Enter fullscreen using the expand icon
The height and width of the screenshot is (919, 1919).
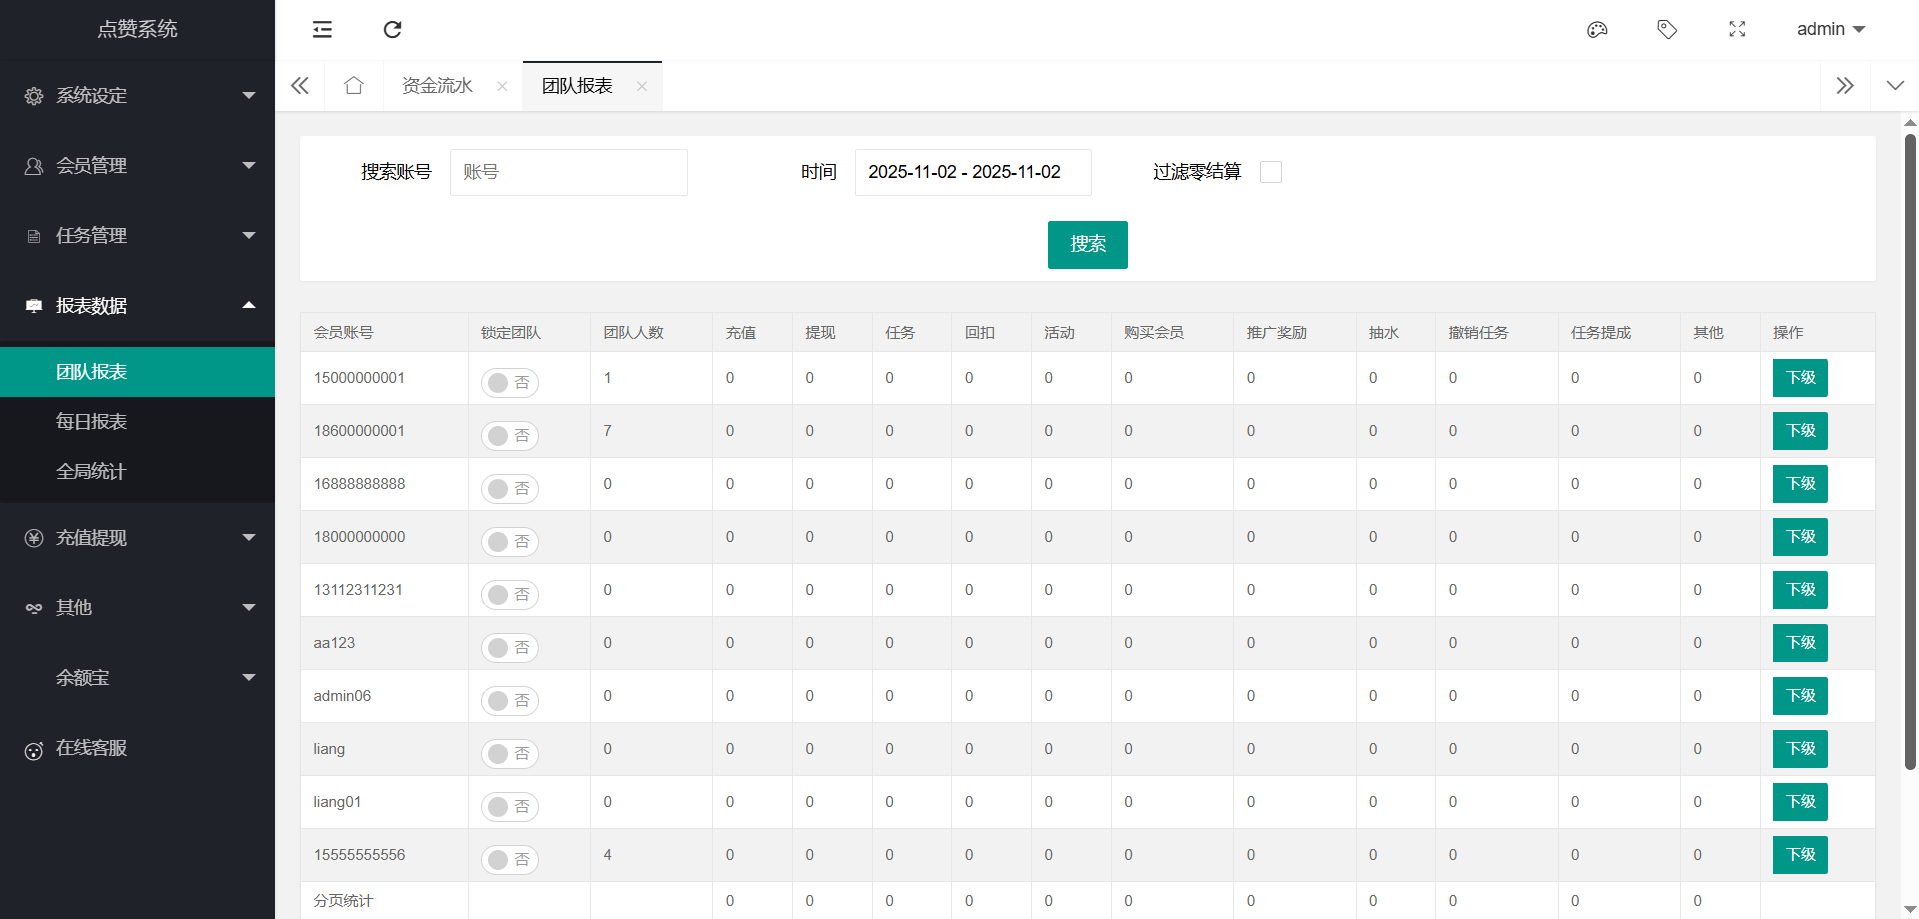click(1737, 29)
